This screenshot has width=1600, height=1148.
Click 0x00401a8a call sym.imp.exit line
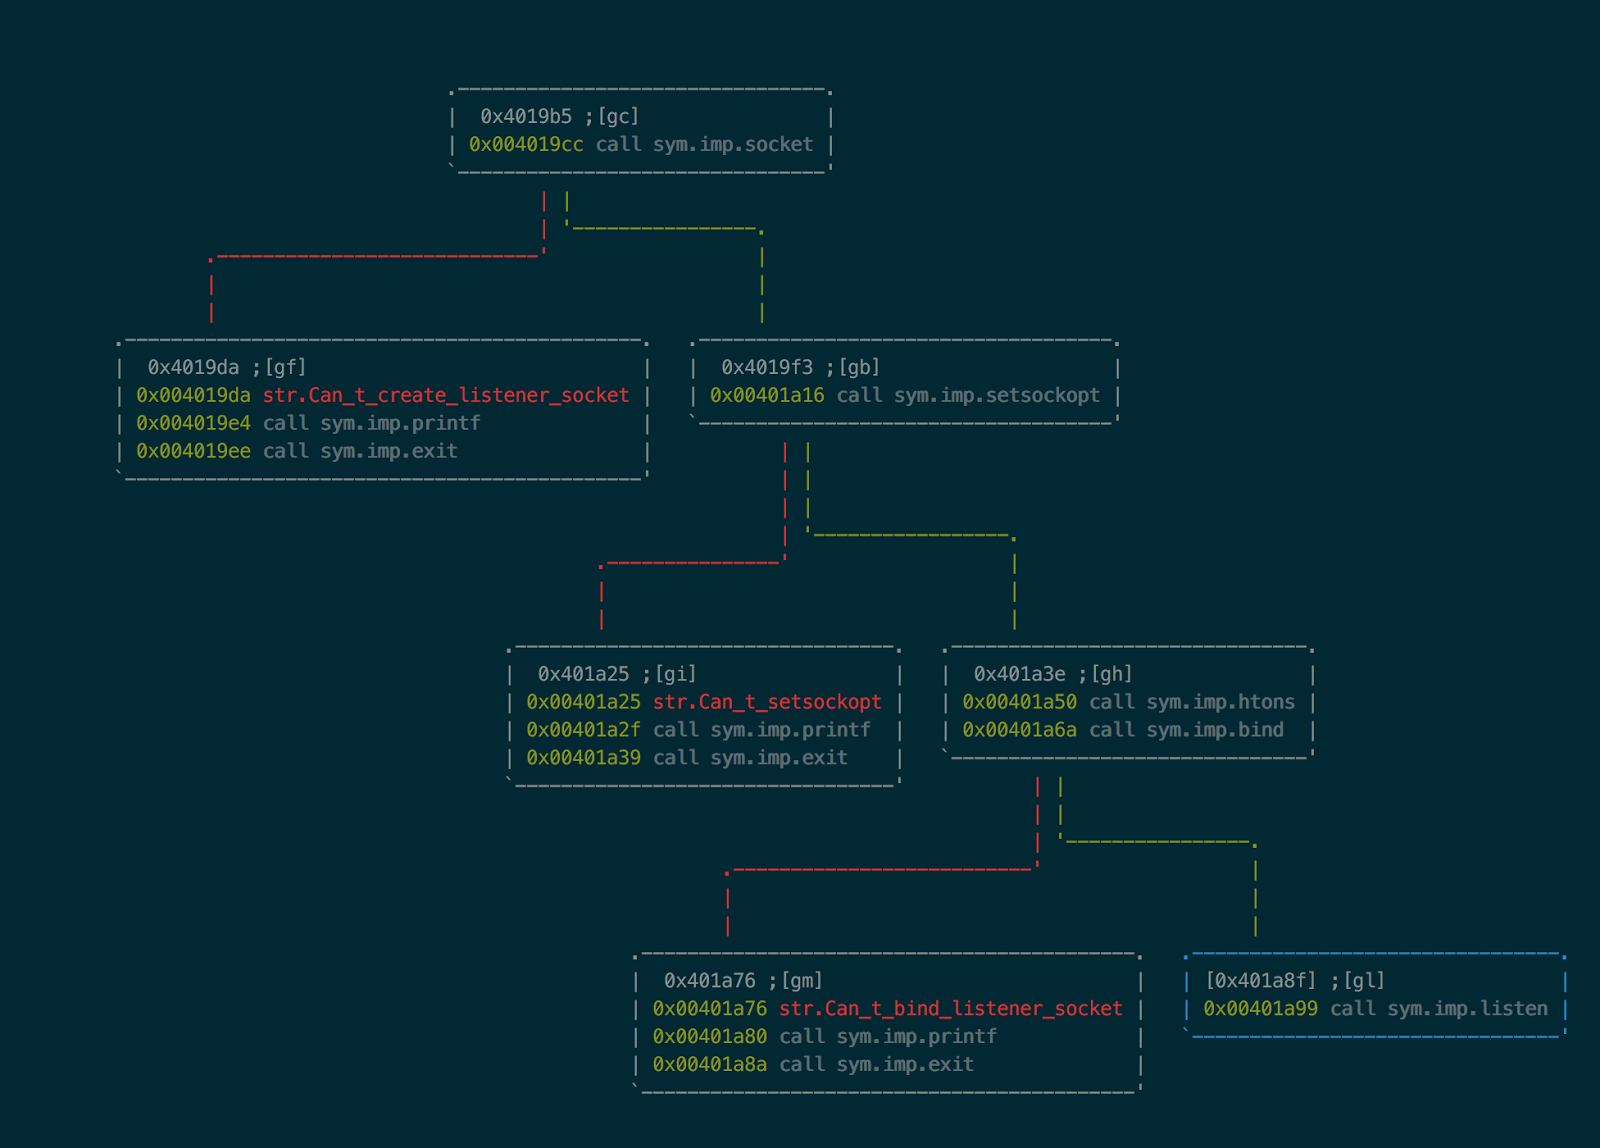pyautogui.click(x=813, y=1066)
